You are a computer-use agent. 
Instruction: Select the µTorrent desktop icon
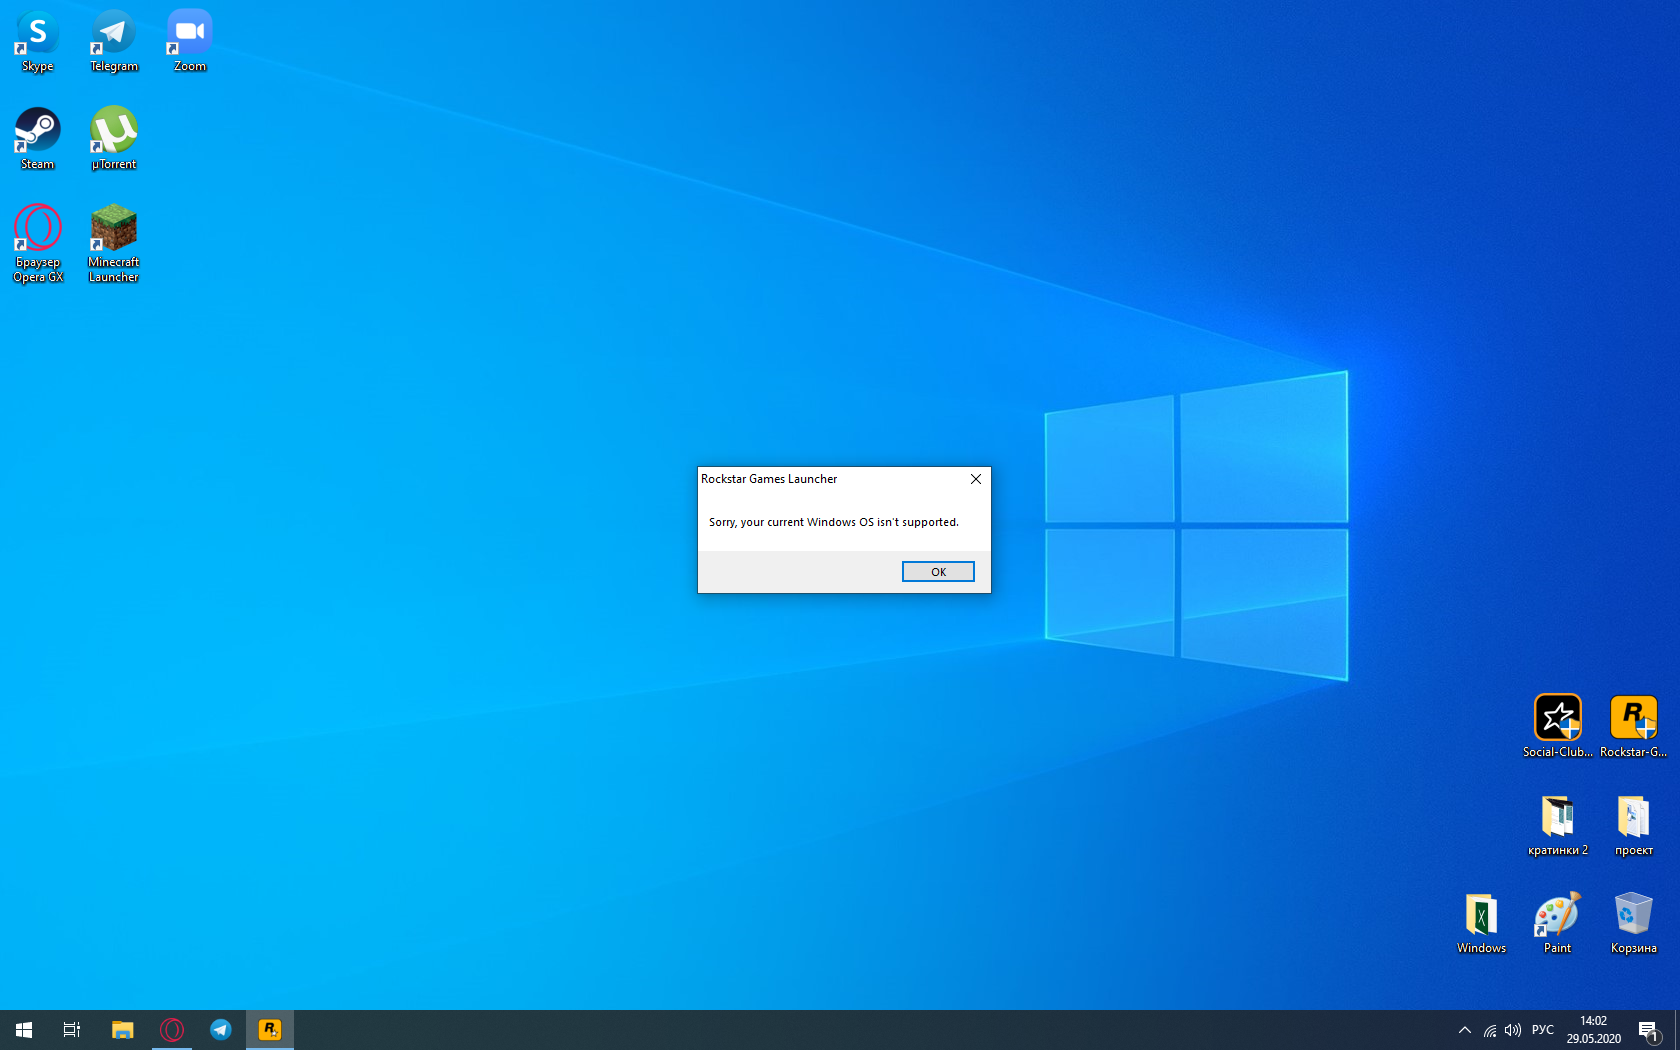pyautogui.click(x=114, y=139)
